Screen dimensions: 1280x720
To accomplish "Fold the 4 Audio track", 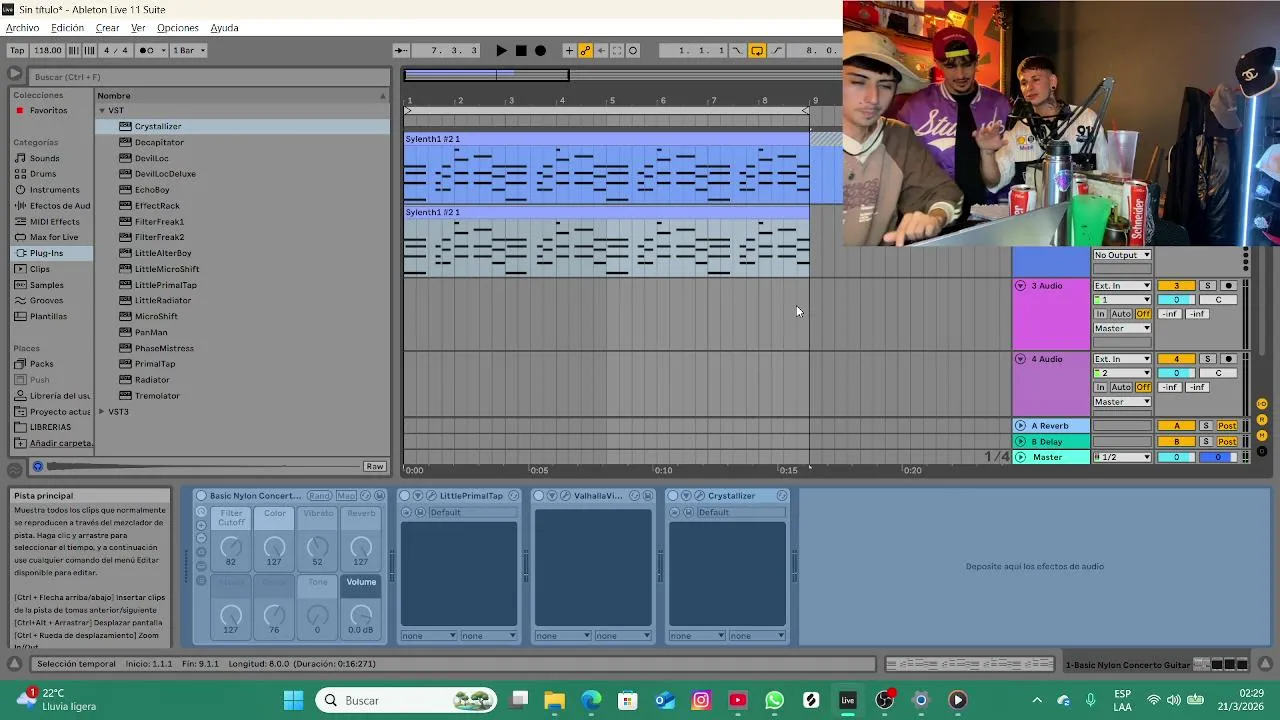I will 1020,359.
